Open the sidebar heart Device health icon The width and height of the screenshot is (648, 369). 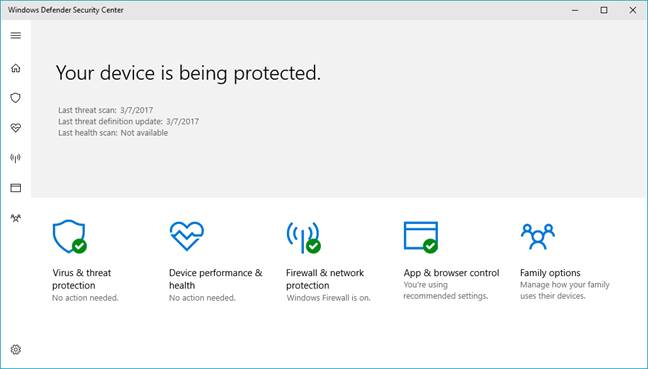(16, 128)
